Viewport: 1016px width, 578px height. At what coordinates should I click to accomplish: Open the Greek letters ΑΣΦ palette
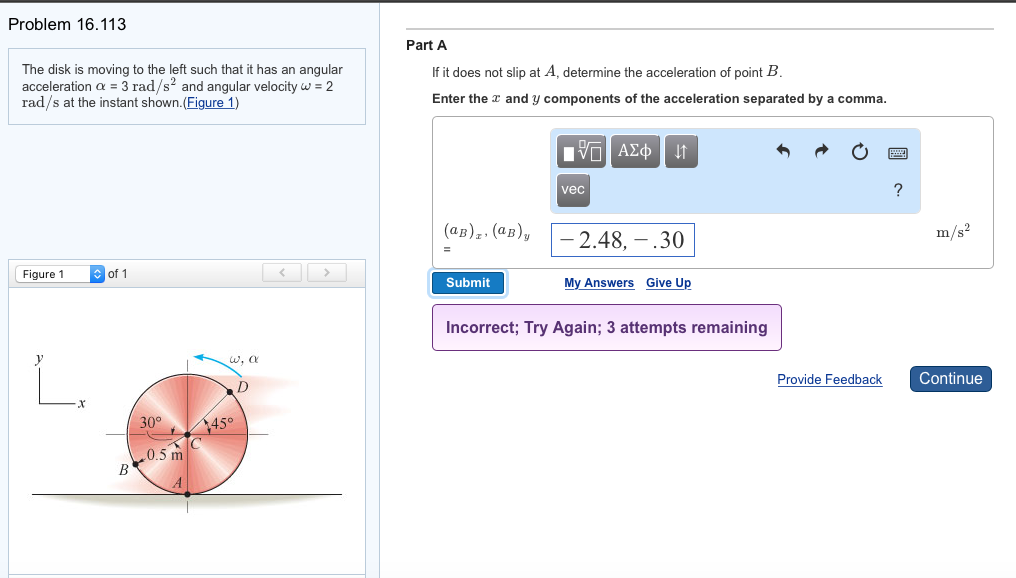pyautogui.click(x=635, y=151)
